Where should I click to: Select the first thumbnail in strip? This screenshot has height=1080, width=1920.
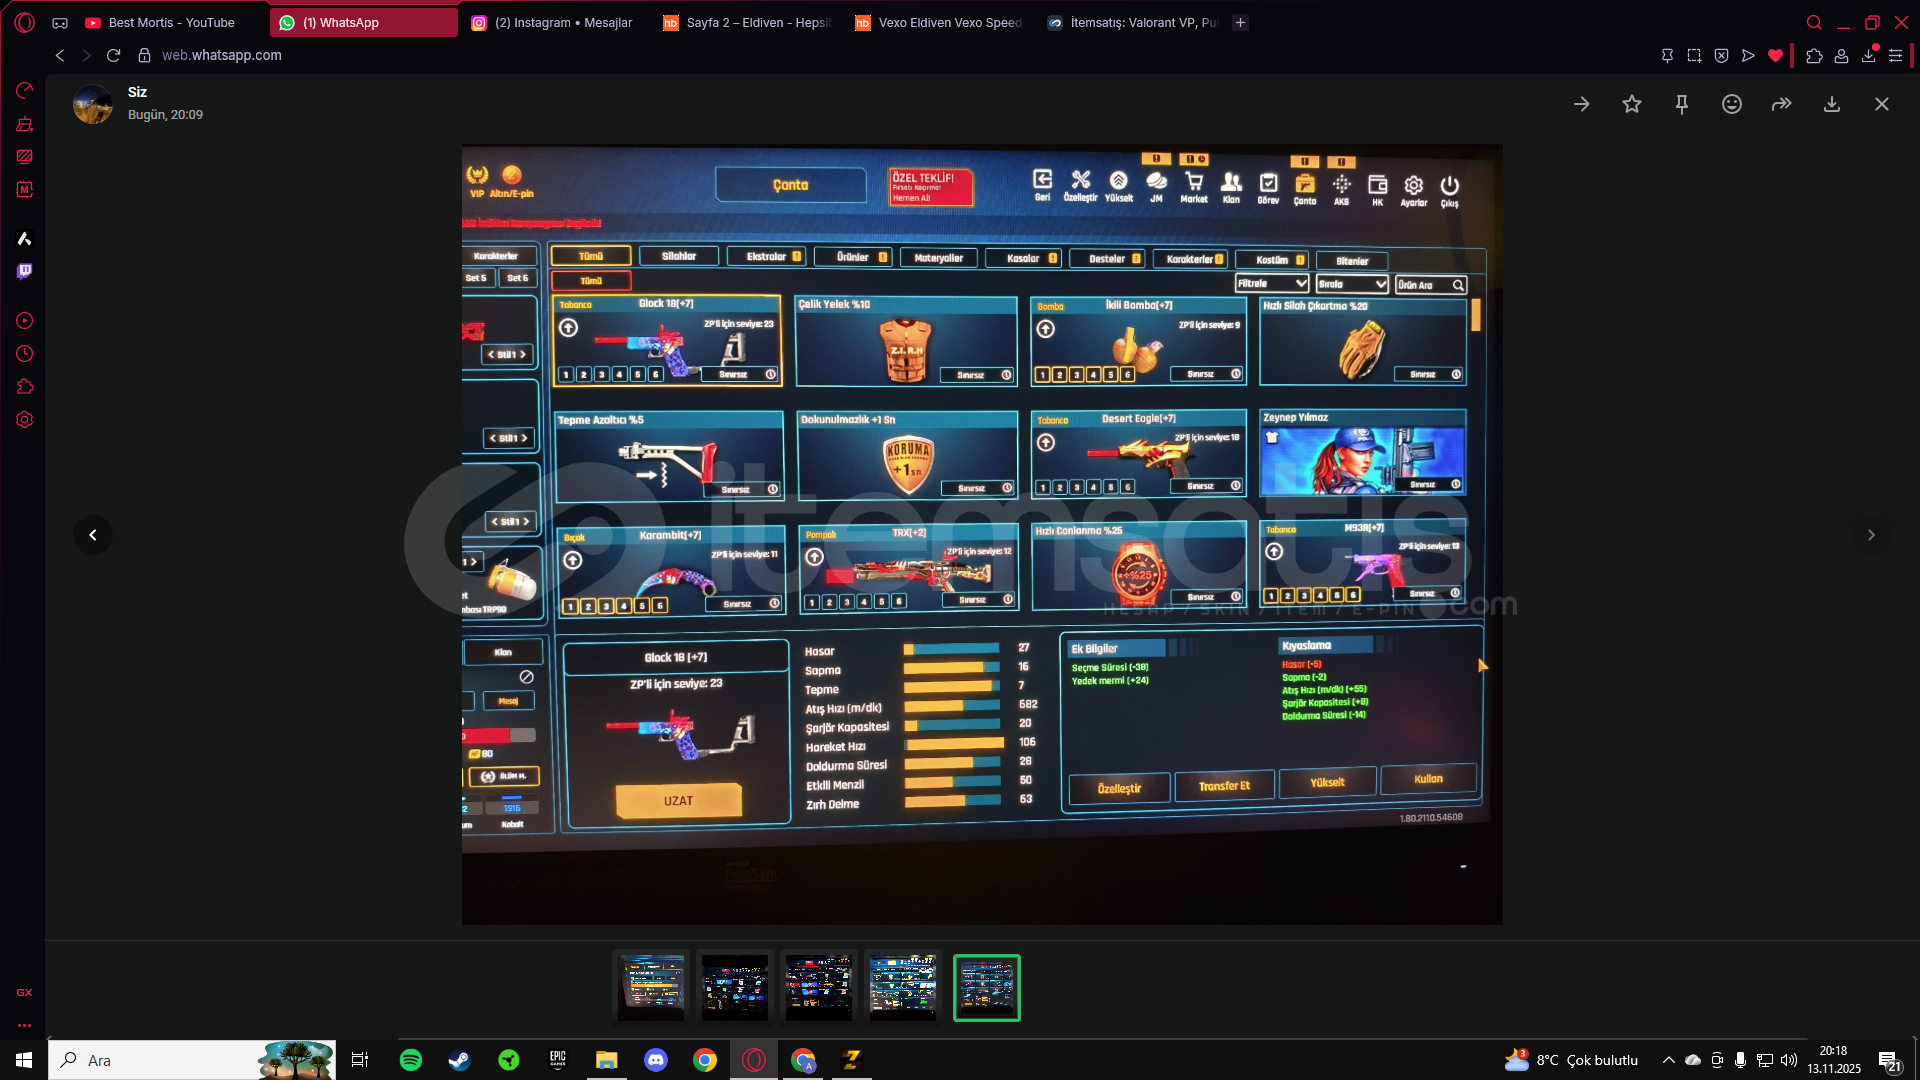click(651, 987)
